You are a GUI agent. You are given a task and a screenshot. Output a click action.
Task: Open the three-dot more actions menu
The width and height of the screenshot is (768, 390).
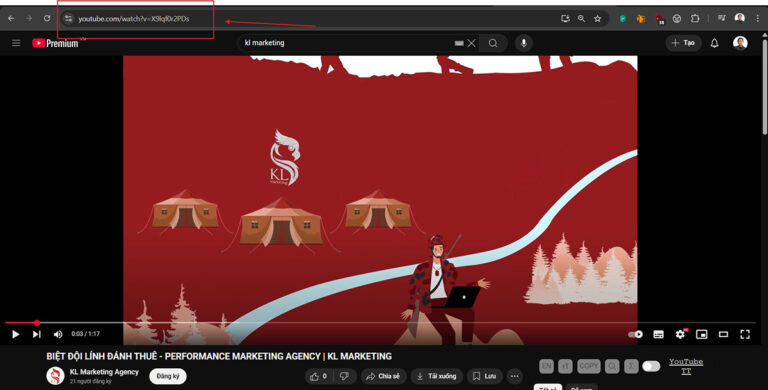514,376
